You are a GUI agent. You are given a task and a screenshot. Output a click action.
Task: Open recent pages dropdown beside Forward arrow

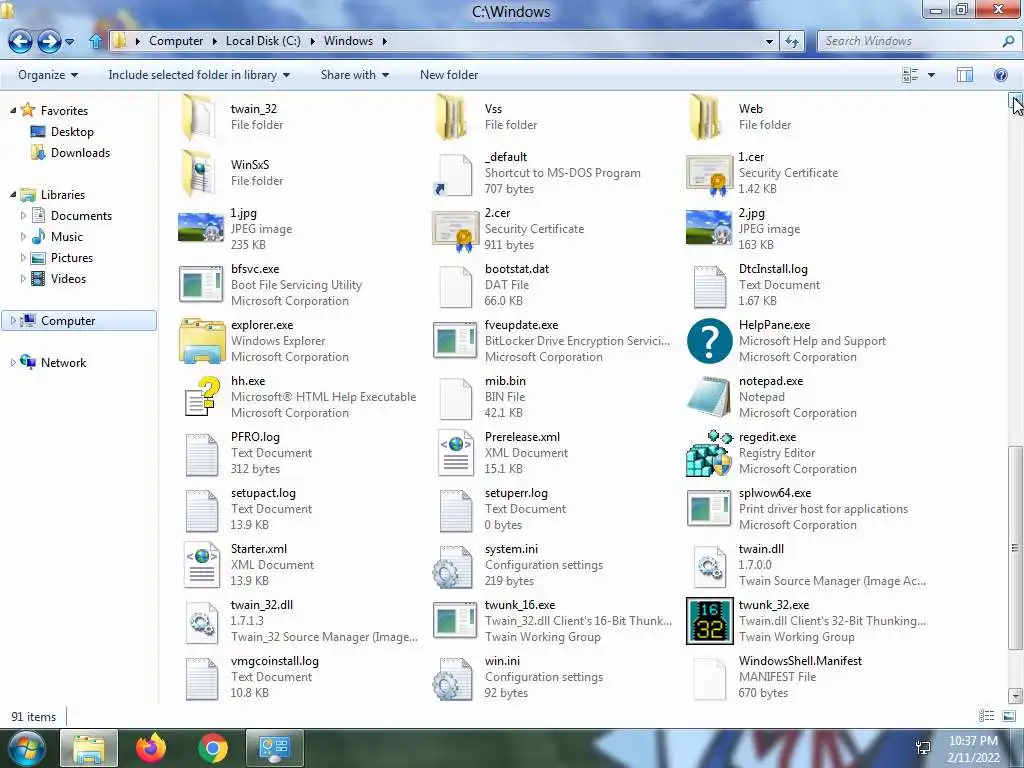(69, 42)
